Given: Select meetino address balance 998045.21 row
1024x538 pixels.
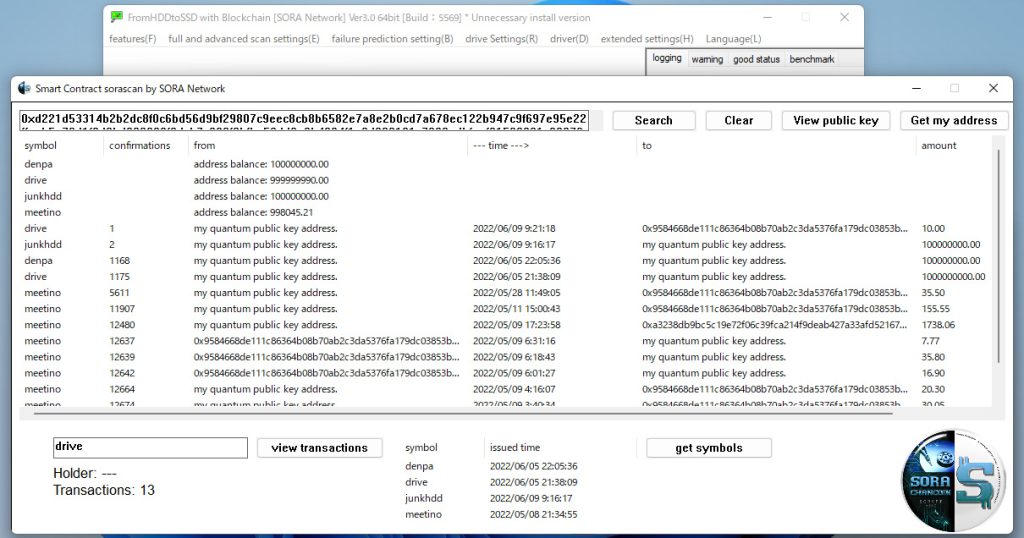Looking at the screenshot, I should [x=503, y=212].
